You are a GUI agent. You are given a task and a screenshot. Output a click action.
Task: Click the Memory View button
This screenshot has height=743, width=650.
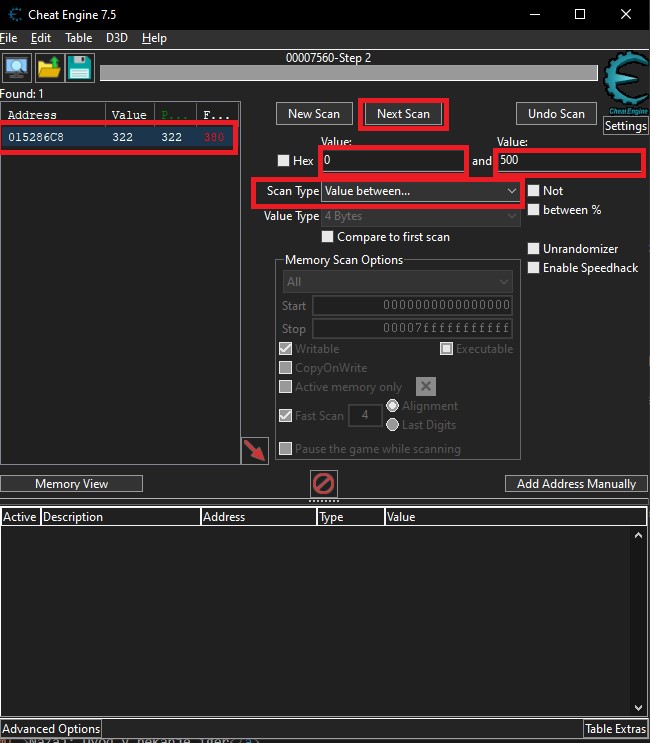71,484
